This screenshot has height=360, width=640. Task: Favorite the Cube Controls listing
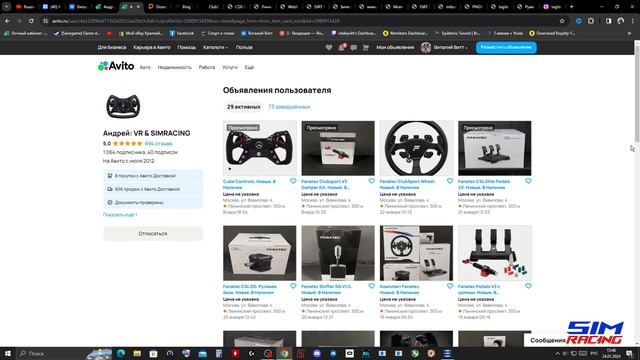click(293, 181)
